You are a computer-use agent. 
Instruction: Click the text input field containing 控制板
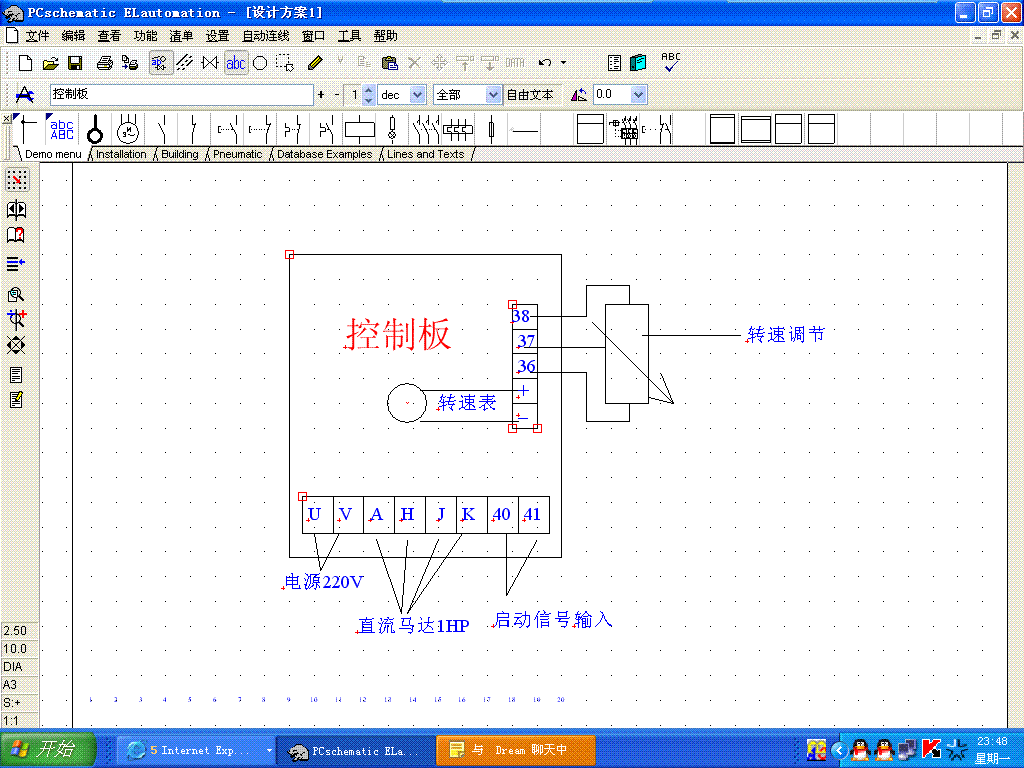182,95
